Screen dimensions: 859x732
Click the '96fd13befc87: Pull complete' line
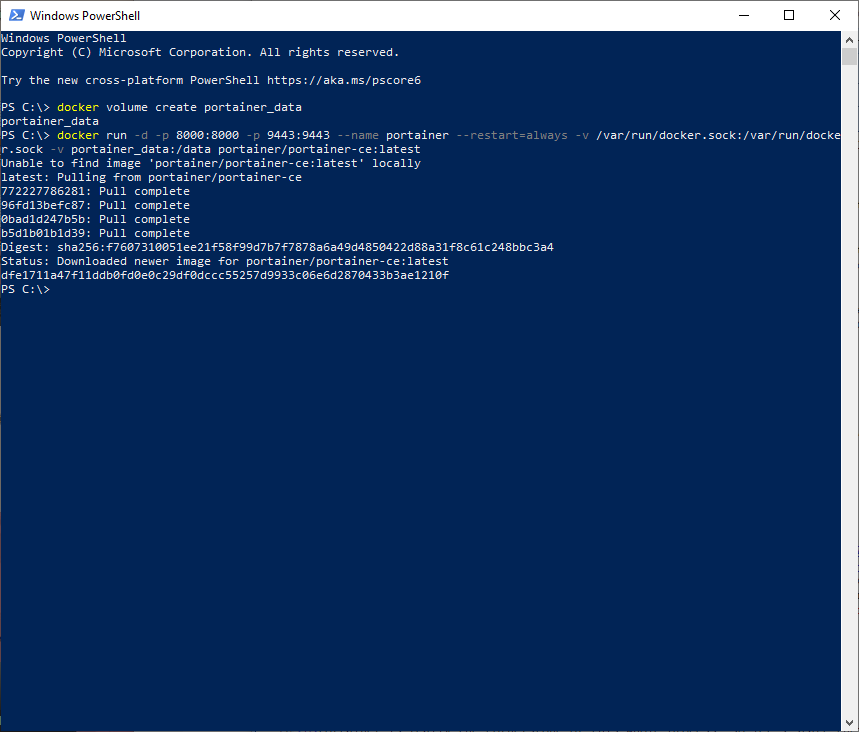95,205
